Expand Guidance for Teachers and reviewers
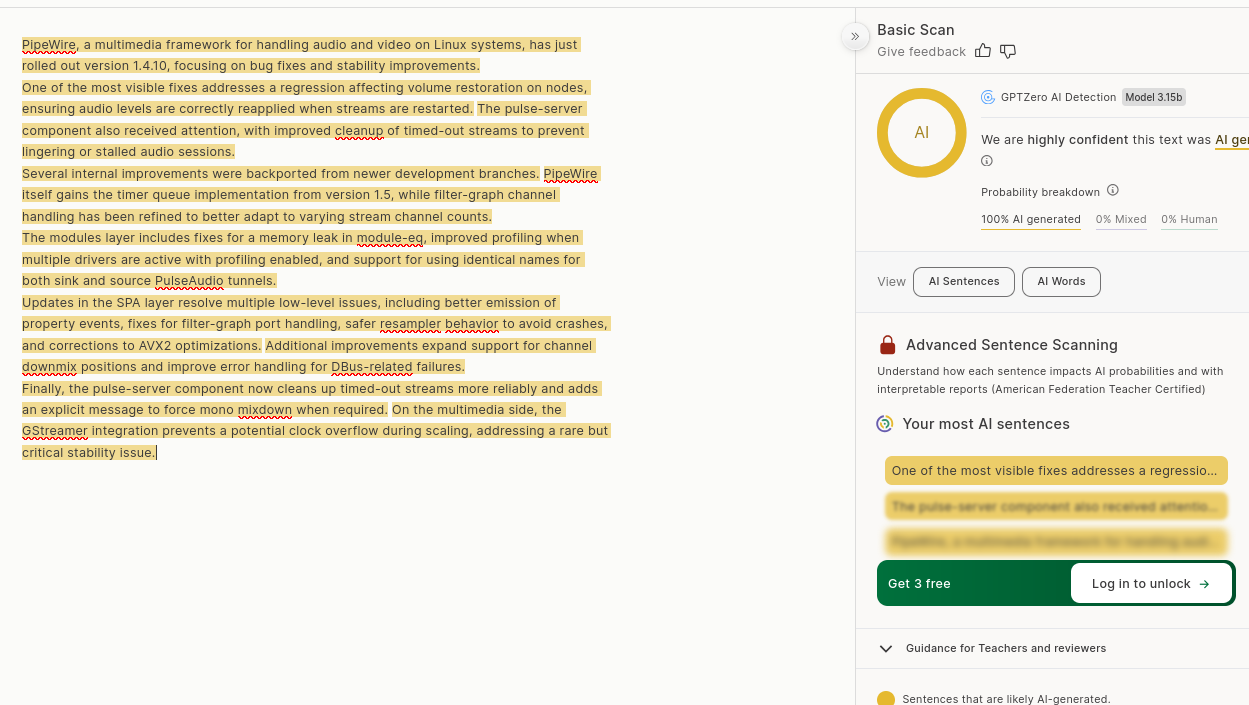 [886, 648]
